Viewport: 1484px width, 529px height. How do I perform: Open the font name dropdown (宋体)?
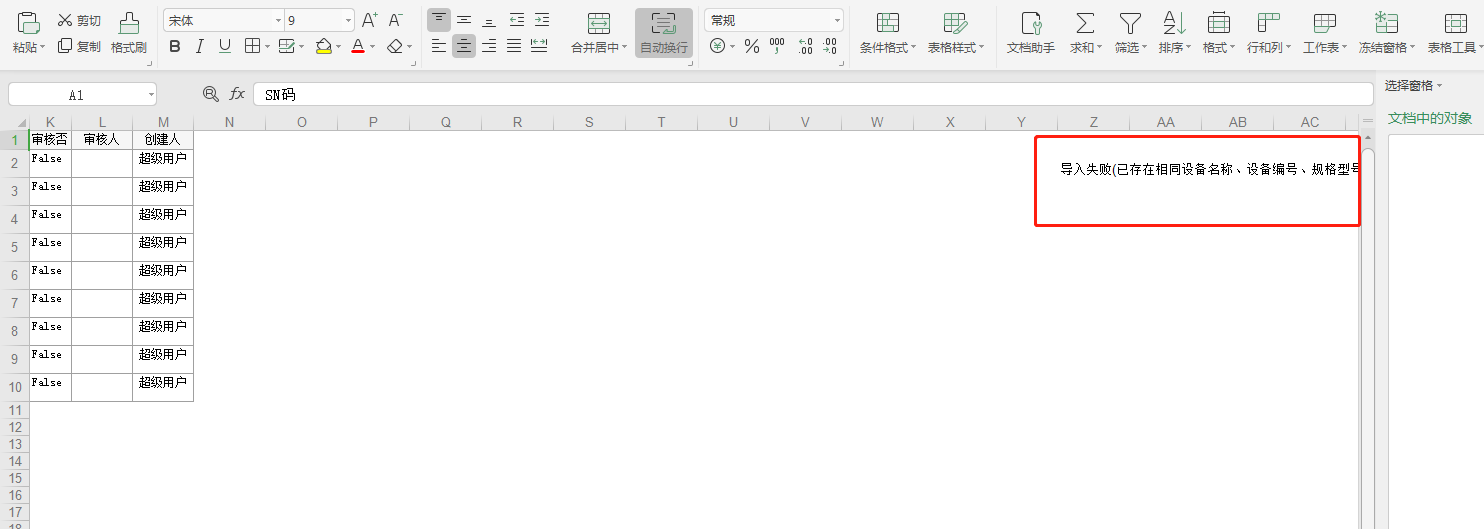223,20
